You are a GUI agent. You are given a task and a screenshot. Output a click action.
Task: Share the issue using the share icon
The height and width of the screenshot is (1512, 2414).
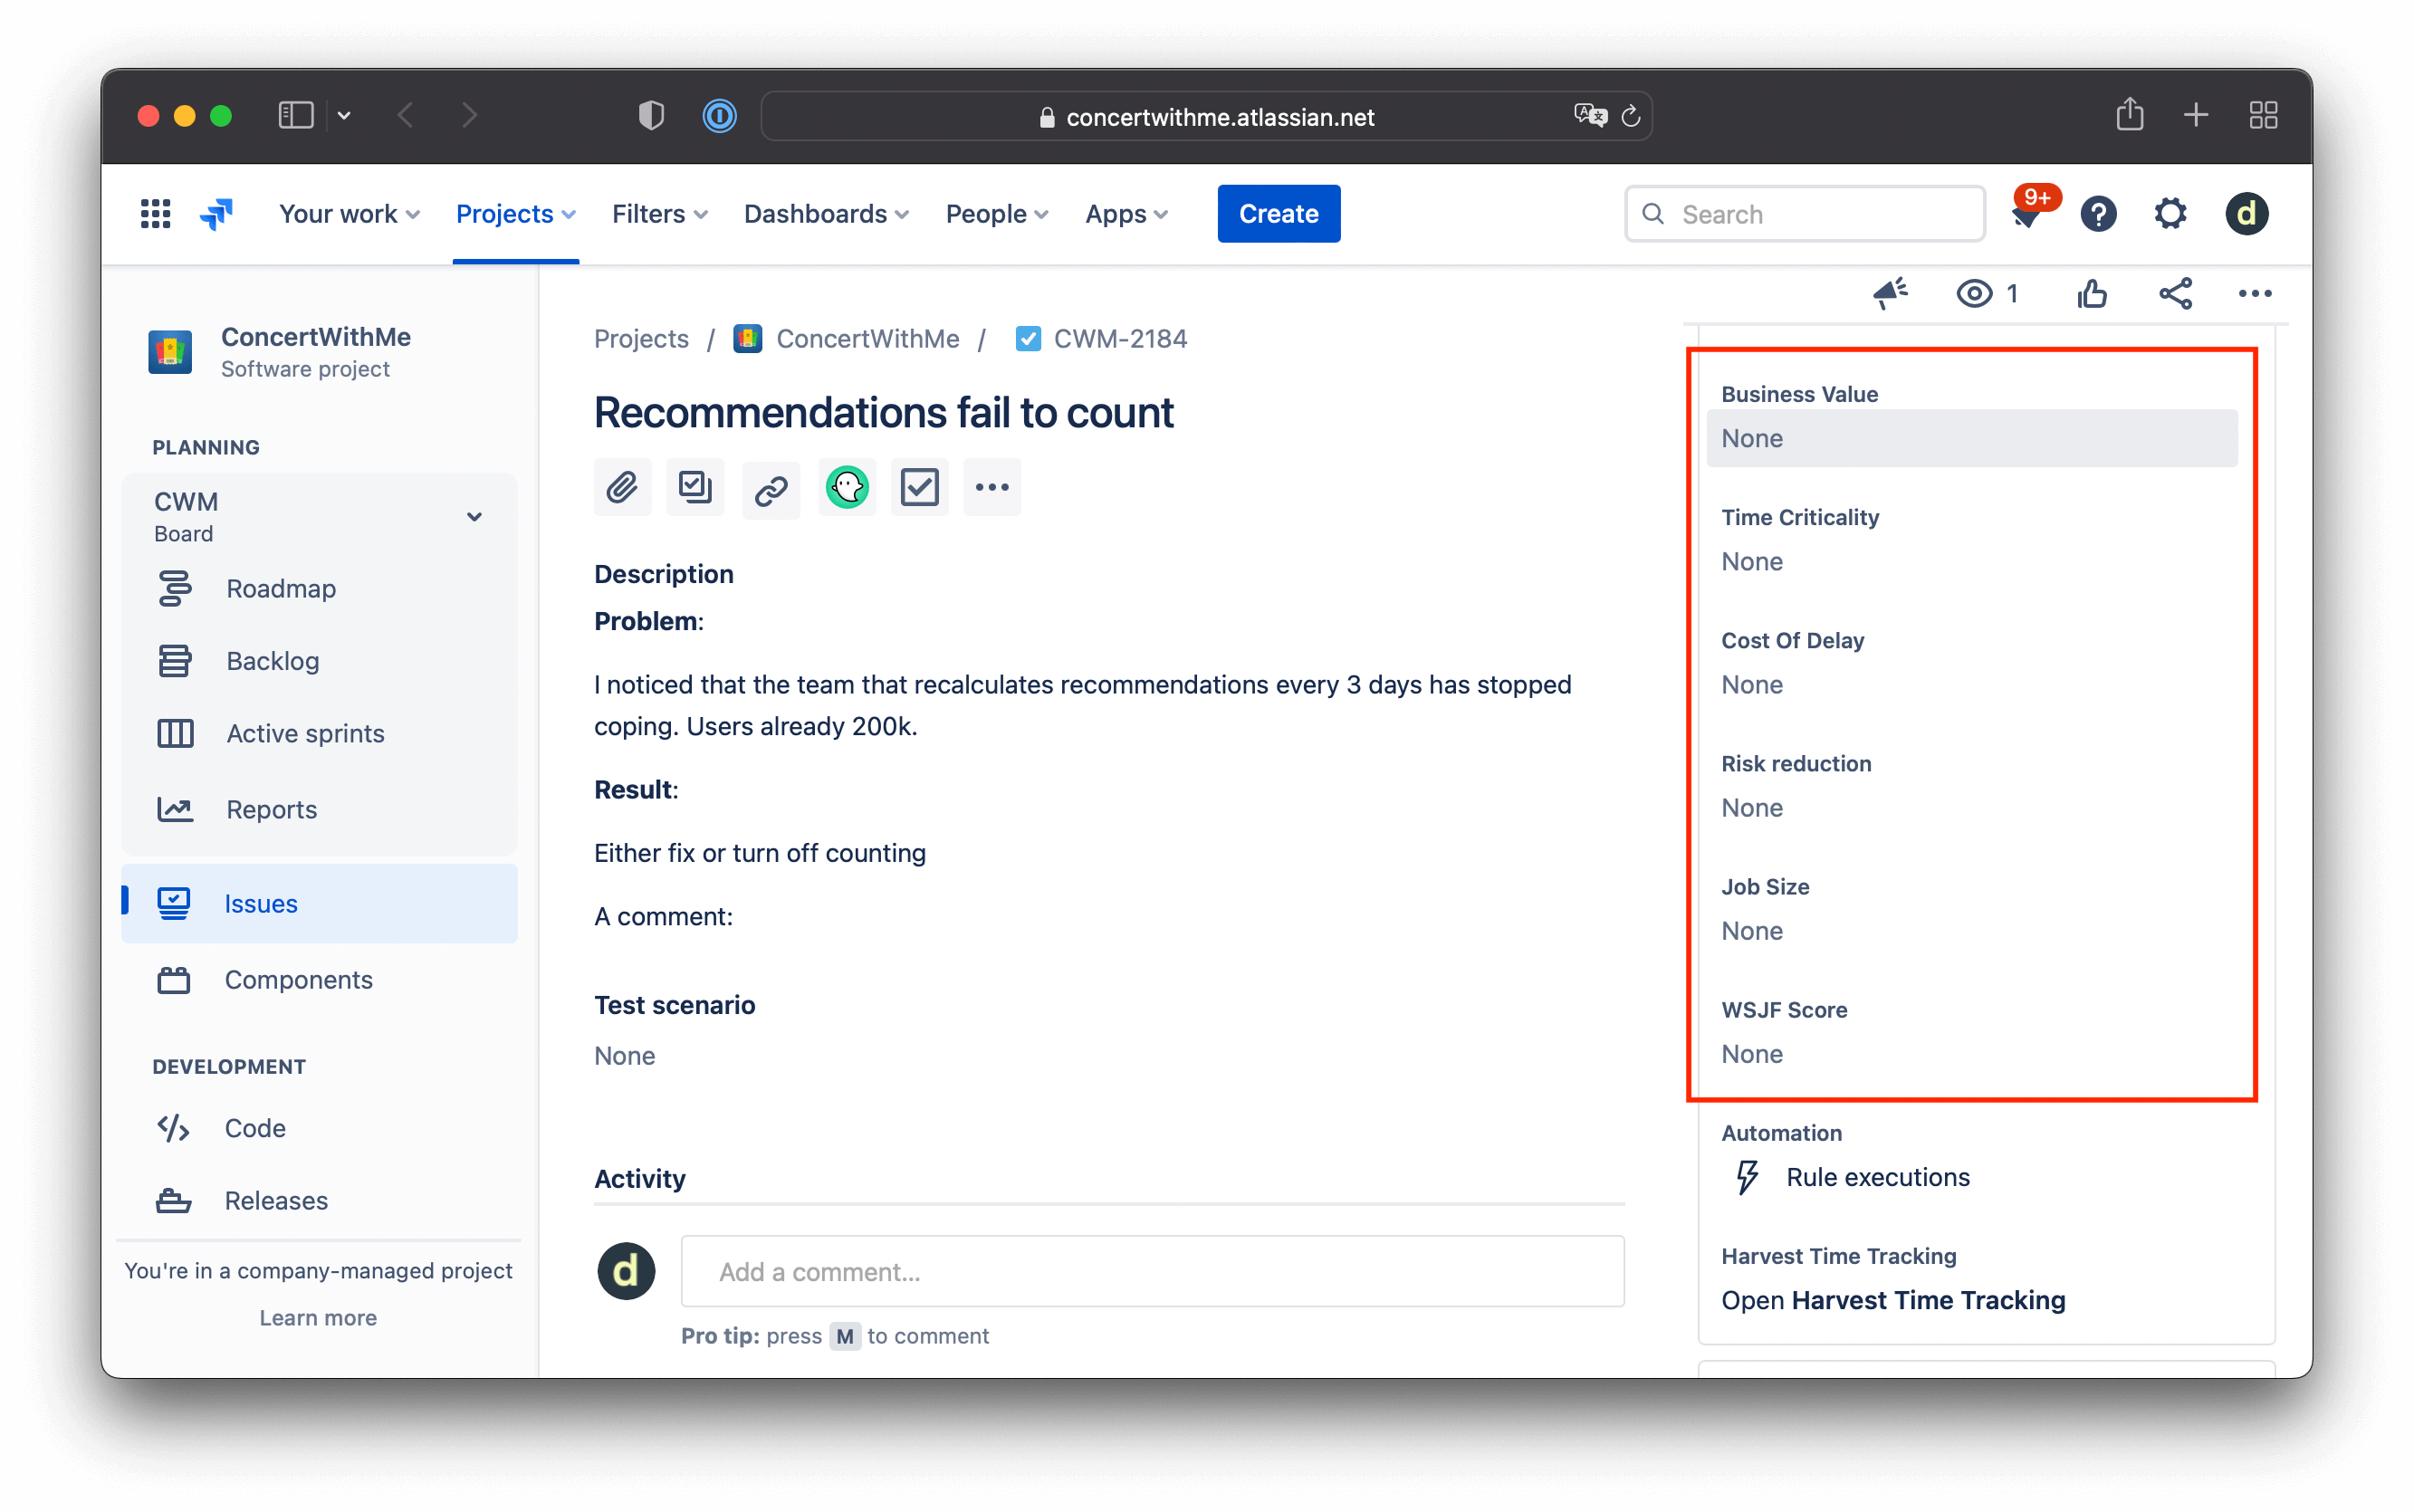click(2176, 293)
